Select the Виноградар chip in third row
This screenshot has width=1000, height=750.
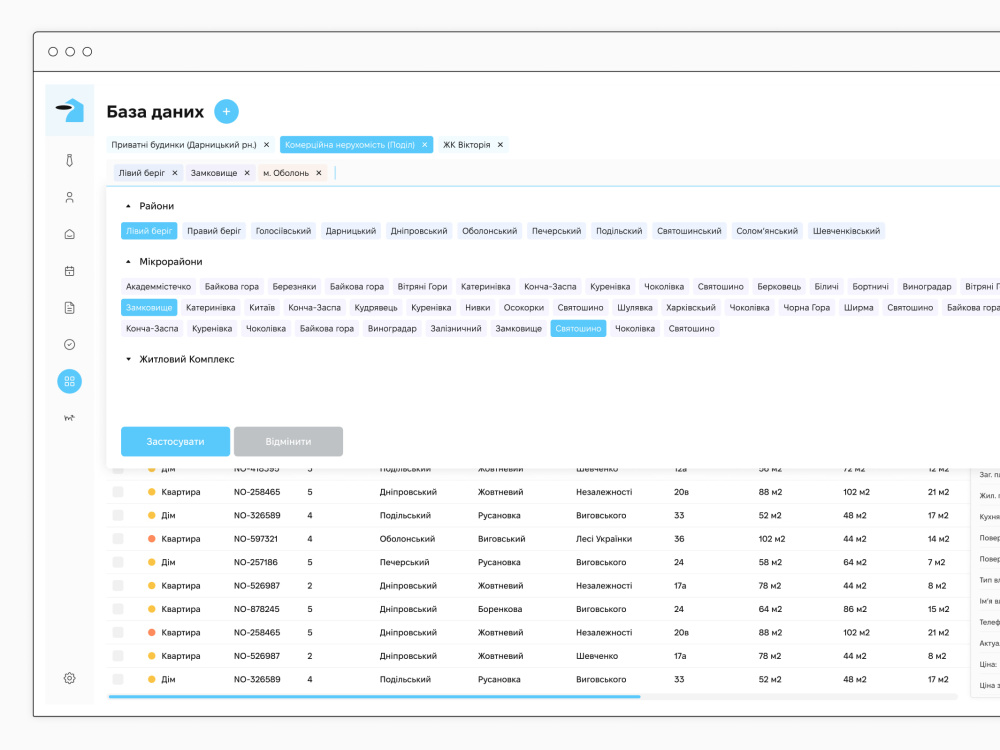(392, 328)
